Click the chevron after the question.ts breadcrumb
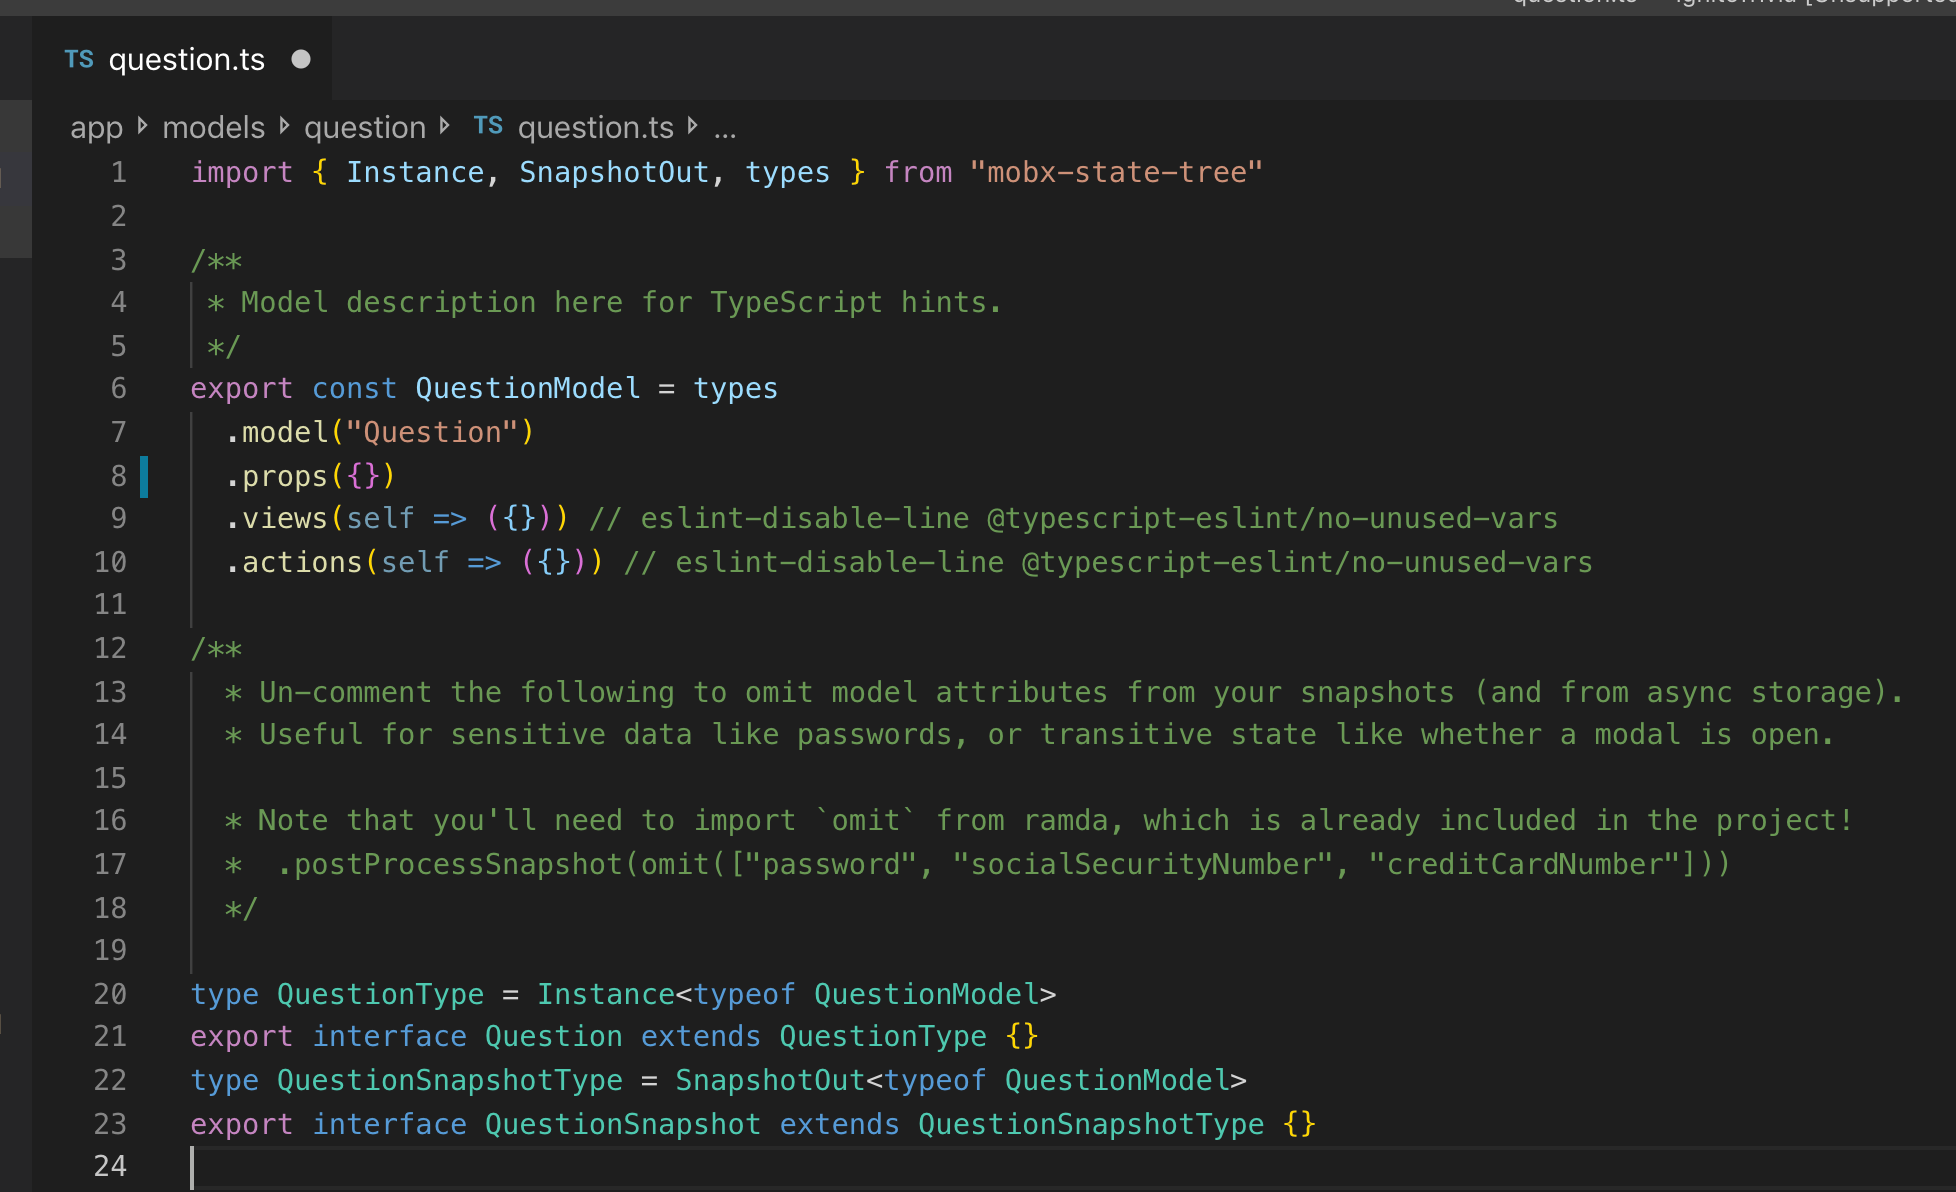The width and height of the screenshot is (1956, 1192). (x=693, y=126)
